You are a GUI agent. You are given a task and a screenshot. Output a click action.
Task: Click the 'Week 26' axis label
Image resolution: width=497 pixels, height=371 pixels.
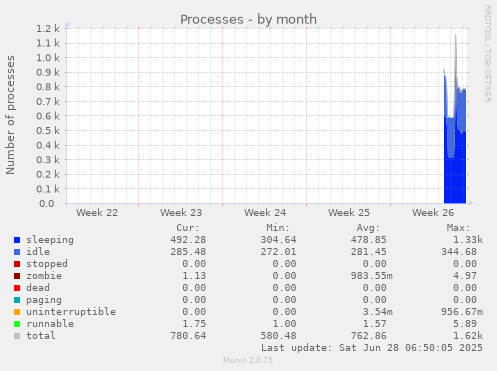[433, 213]
